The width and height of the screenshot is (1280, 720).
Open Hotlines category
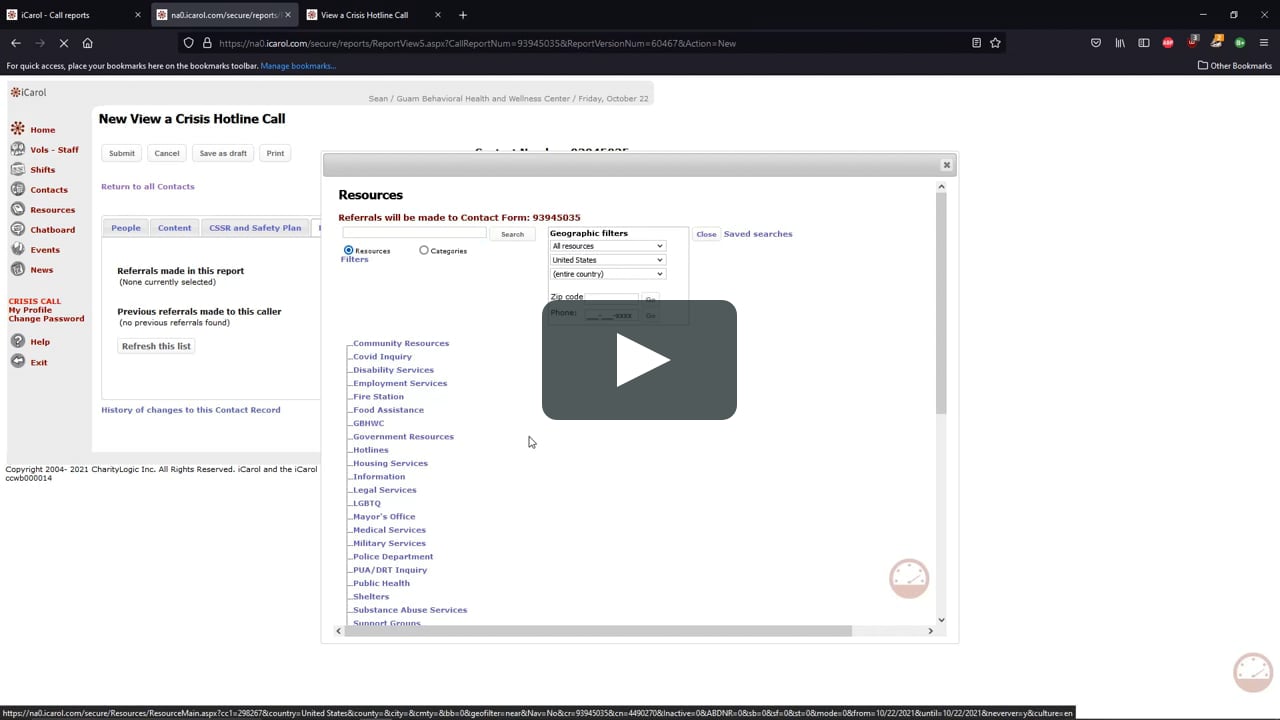(x=370, y=450)
